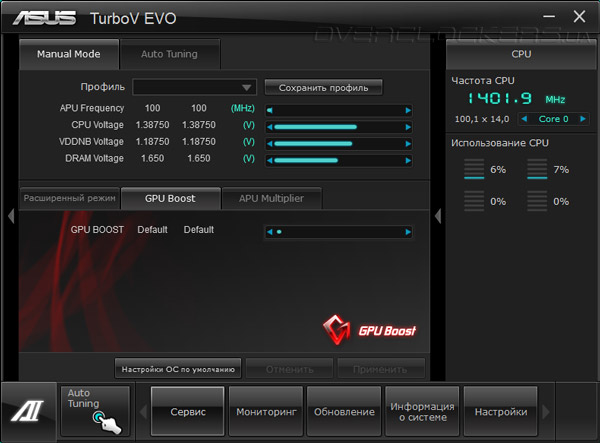
Task: Open the Мониторинг section
Action: (x=266, y=411)
